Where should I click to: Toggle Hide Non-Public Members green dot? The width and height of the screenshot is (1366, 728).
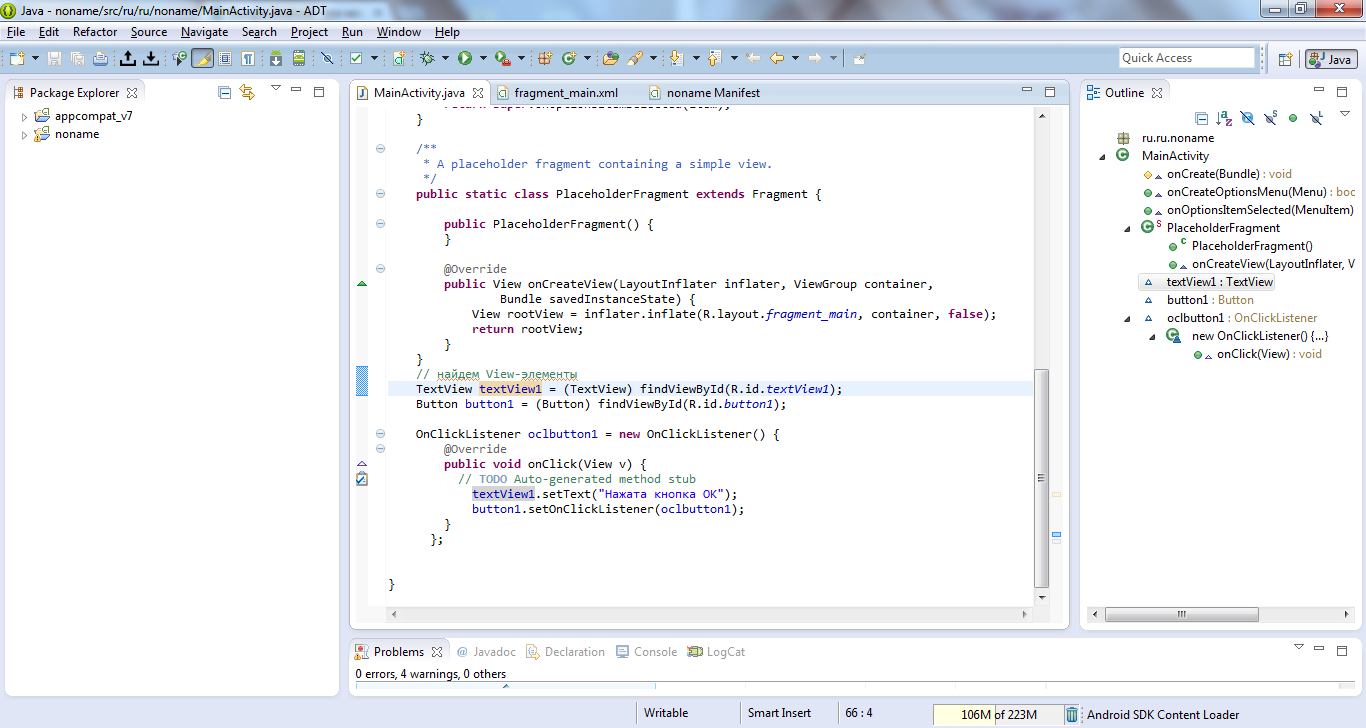tap(1293, 118)
